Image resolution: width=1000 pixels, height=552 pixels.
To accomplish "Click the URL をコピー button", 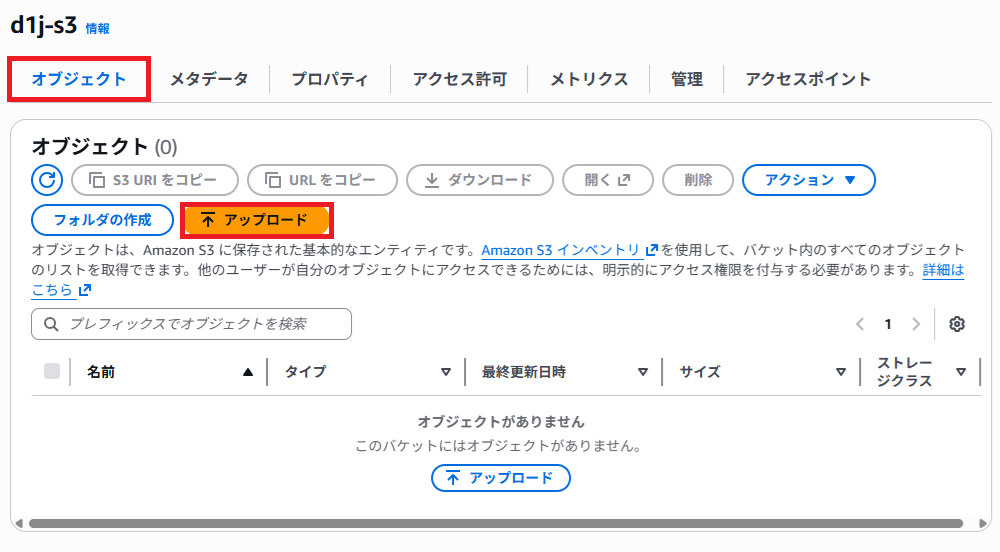I will [x=322, y=180].
